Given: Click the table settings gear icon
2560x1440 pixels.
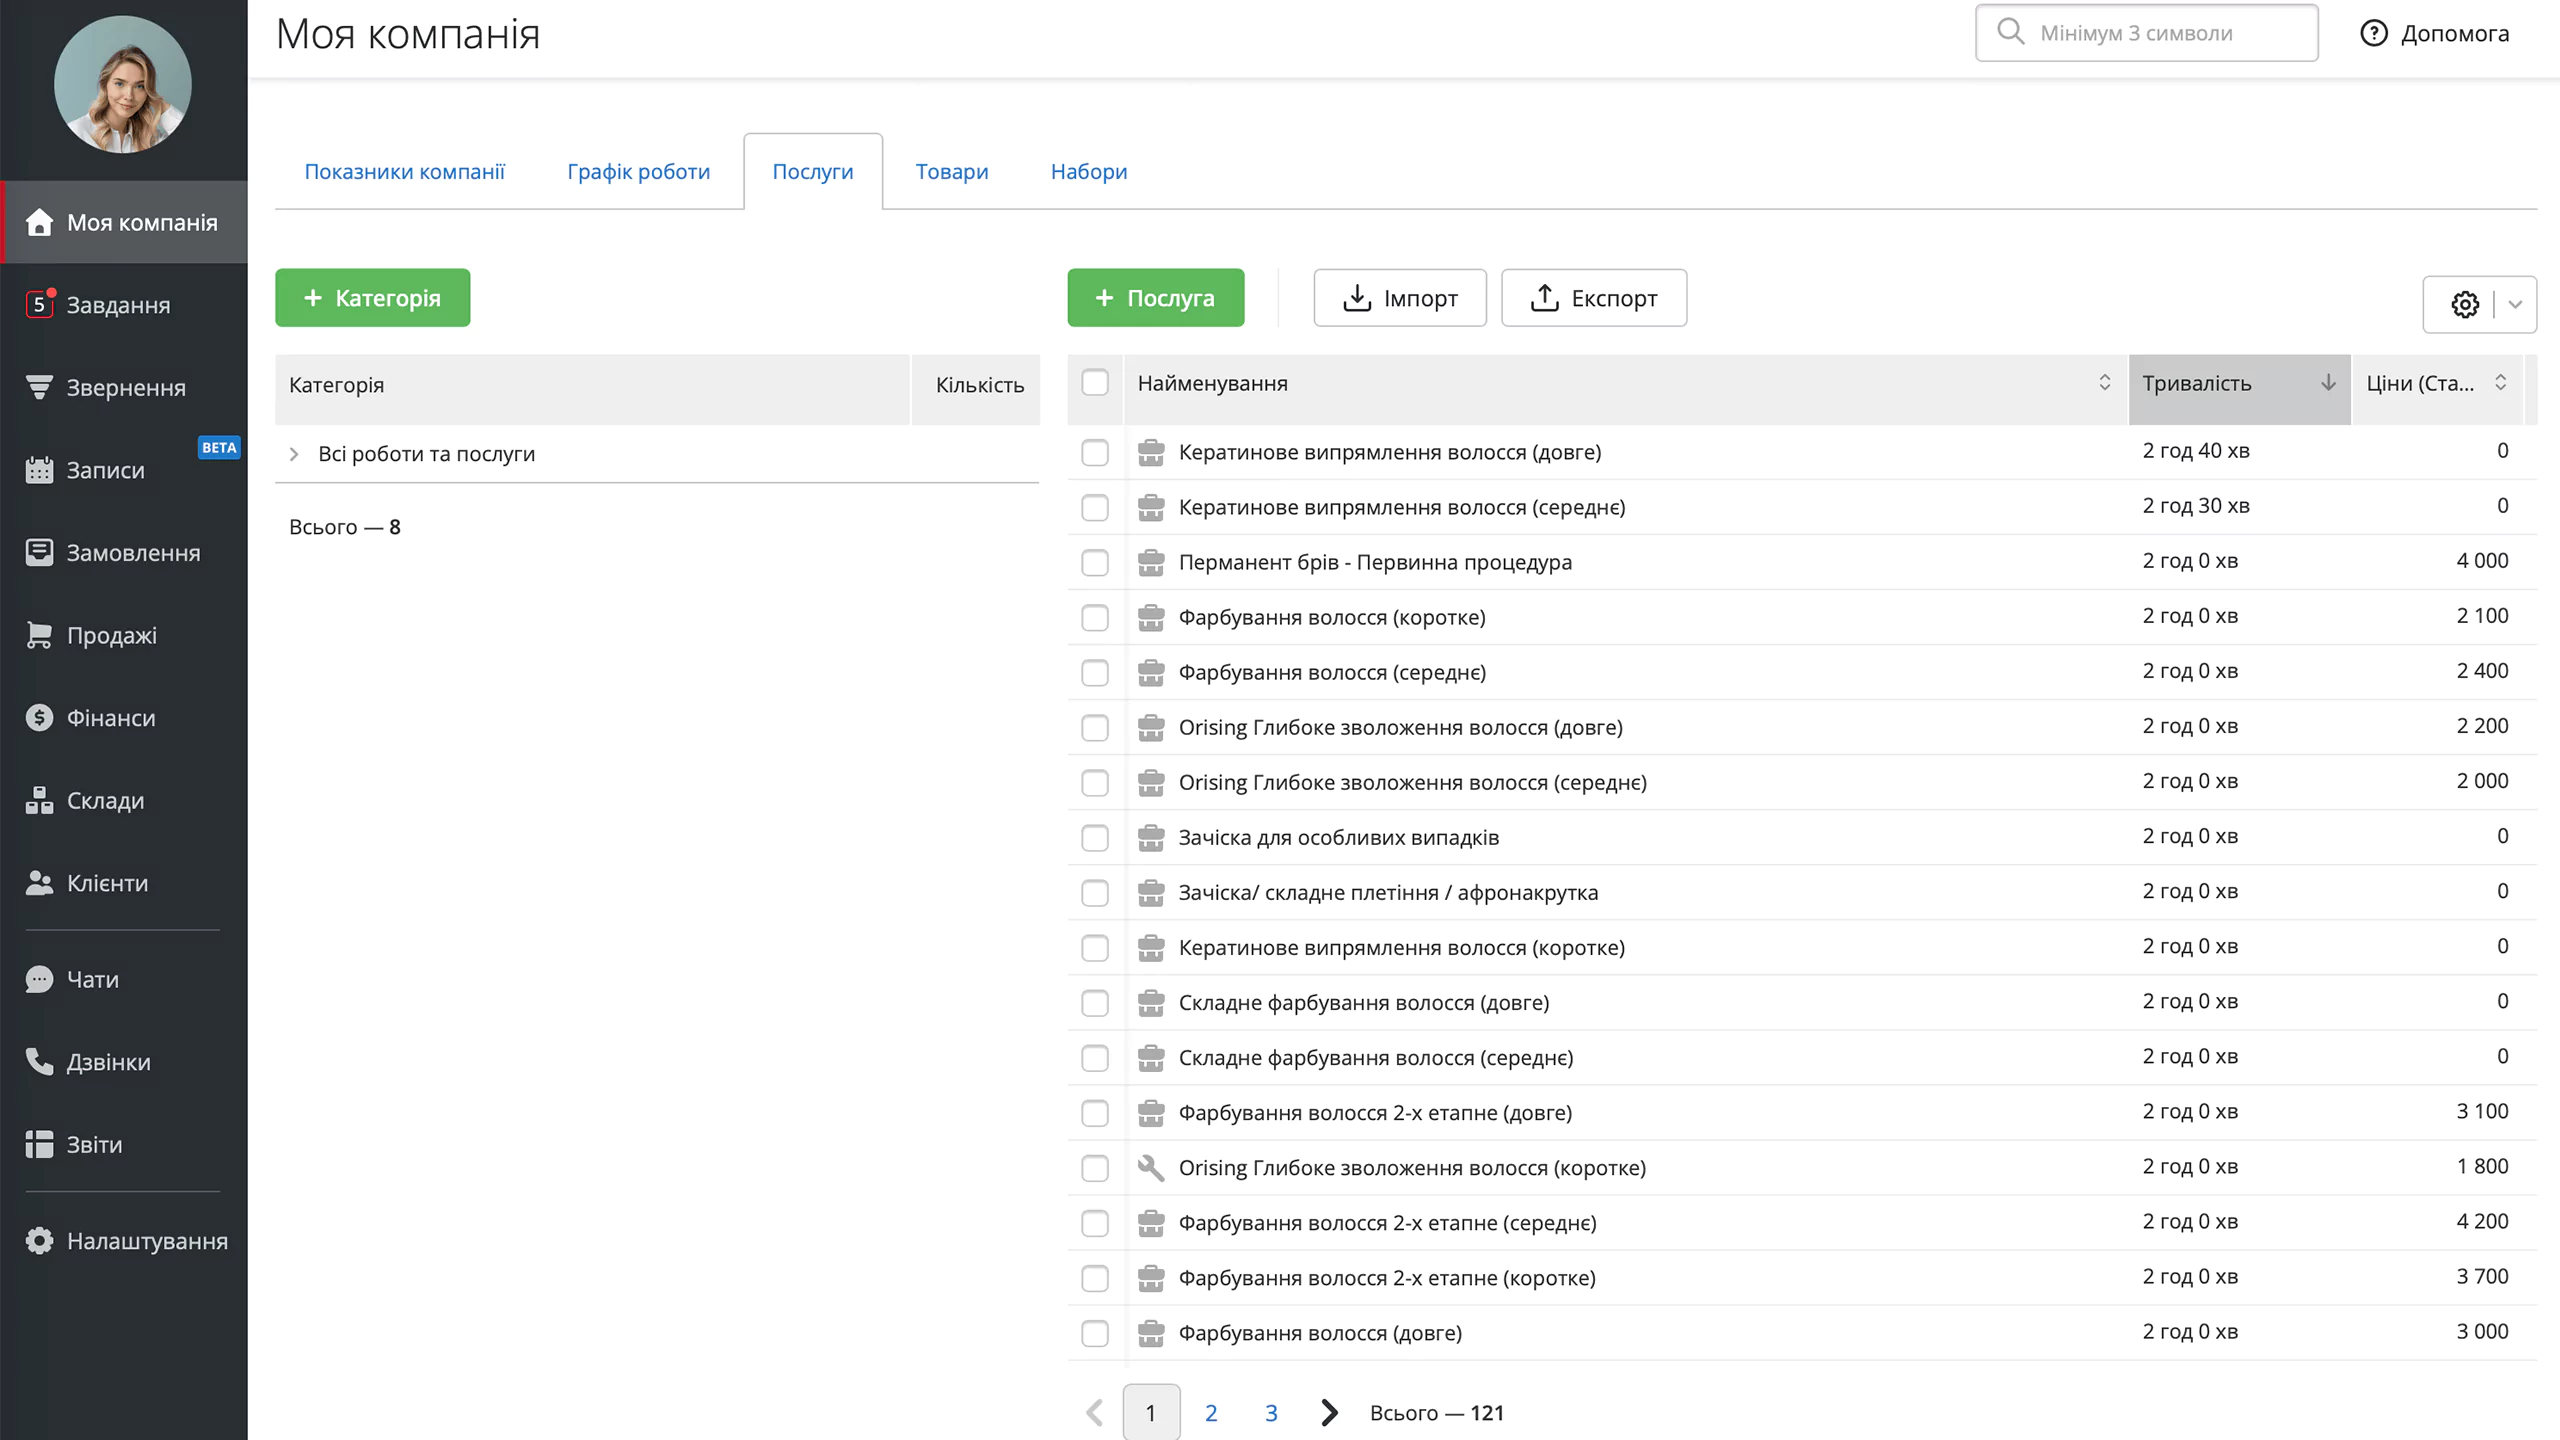Looking at the screenshot, I should click(2464, 304).
